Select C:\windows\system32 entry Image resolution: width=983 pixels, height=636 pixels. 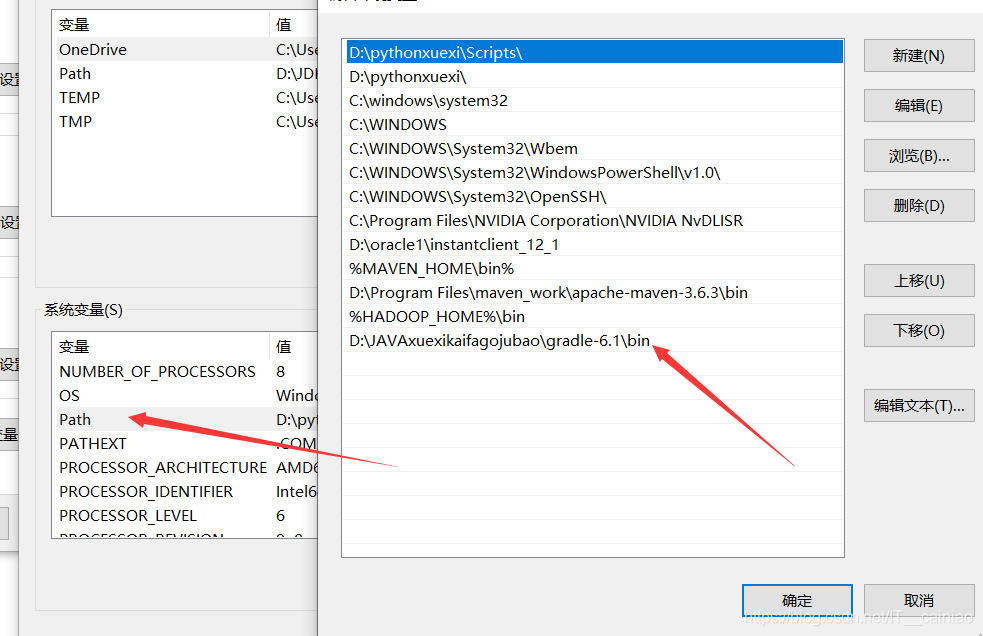click(594, 100)
